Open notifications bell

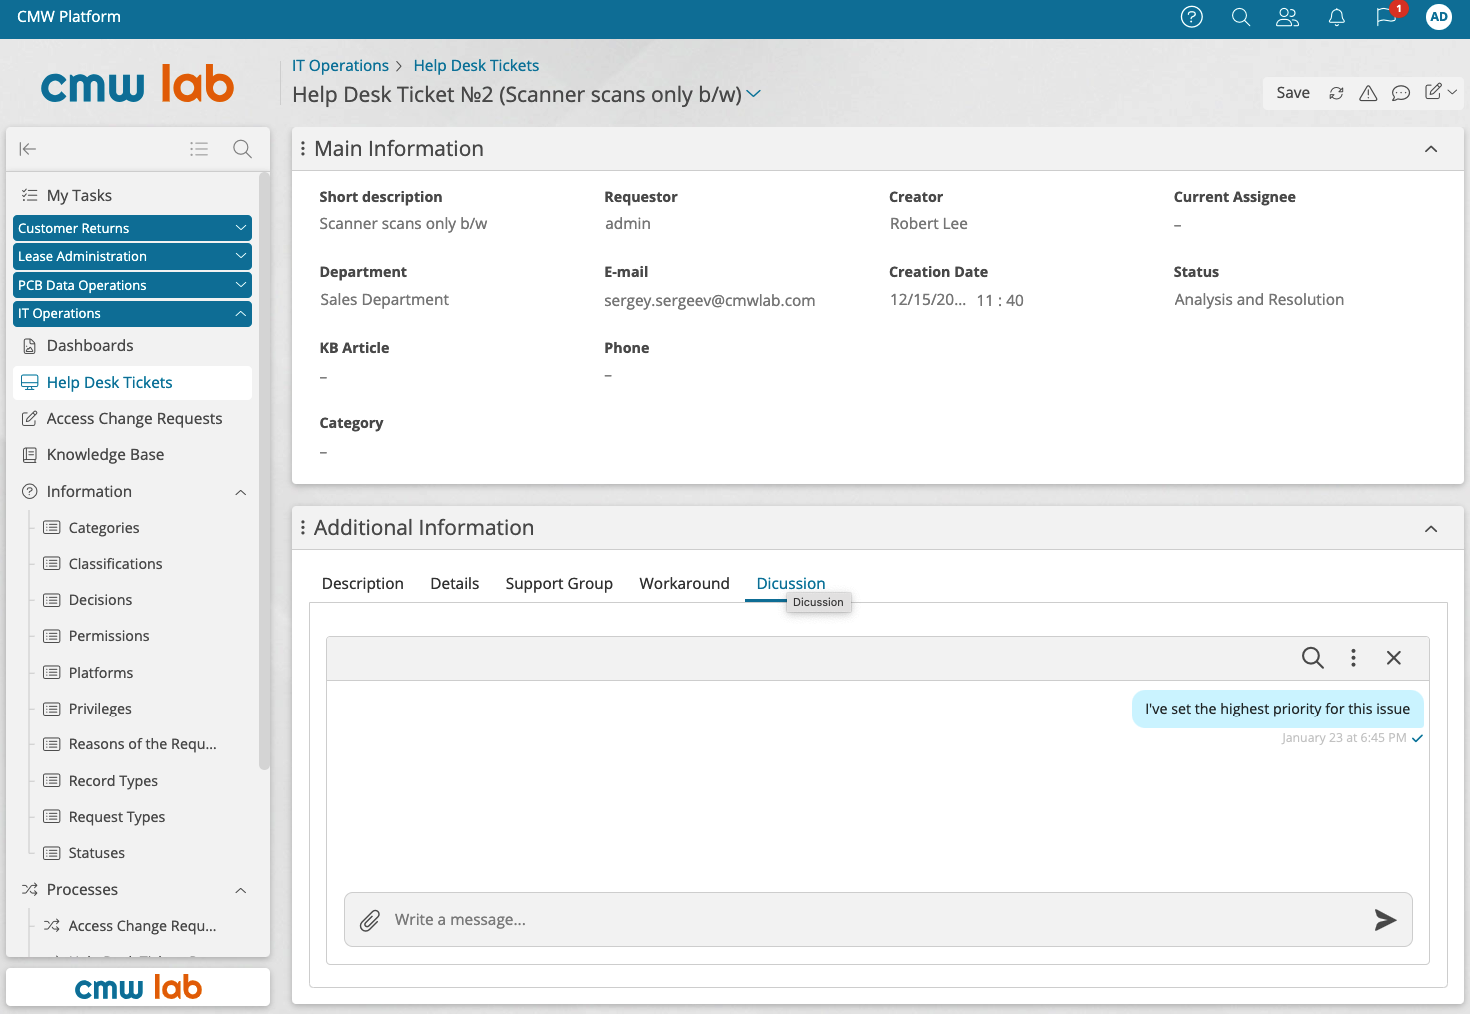pyautogui.click(x=1337, y=17)
